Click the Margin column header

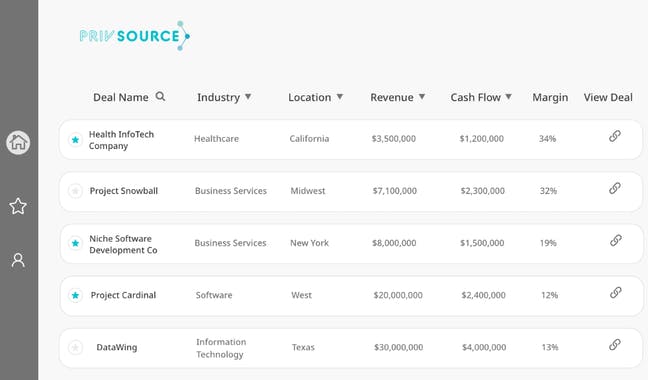point(550,97)
